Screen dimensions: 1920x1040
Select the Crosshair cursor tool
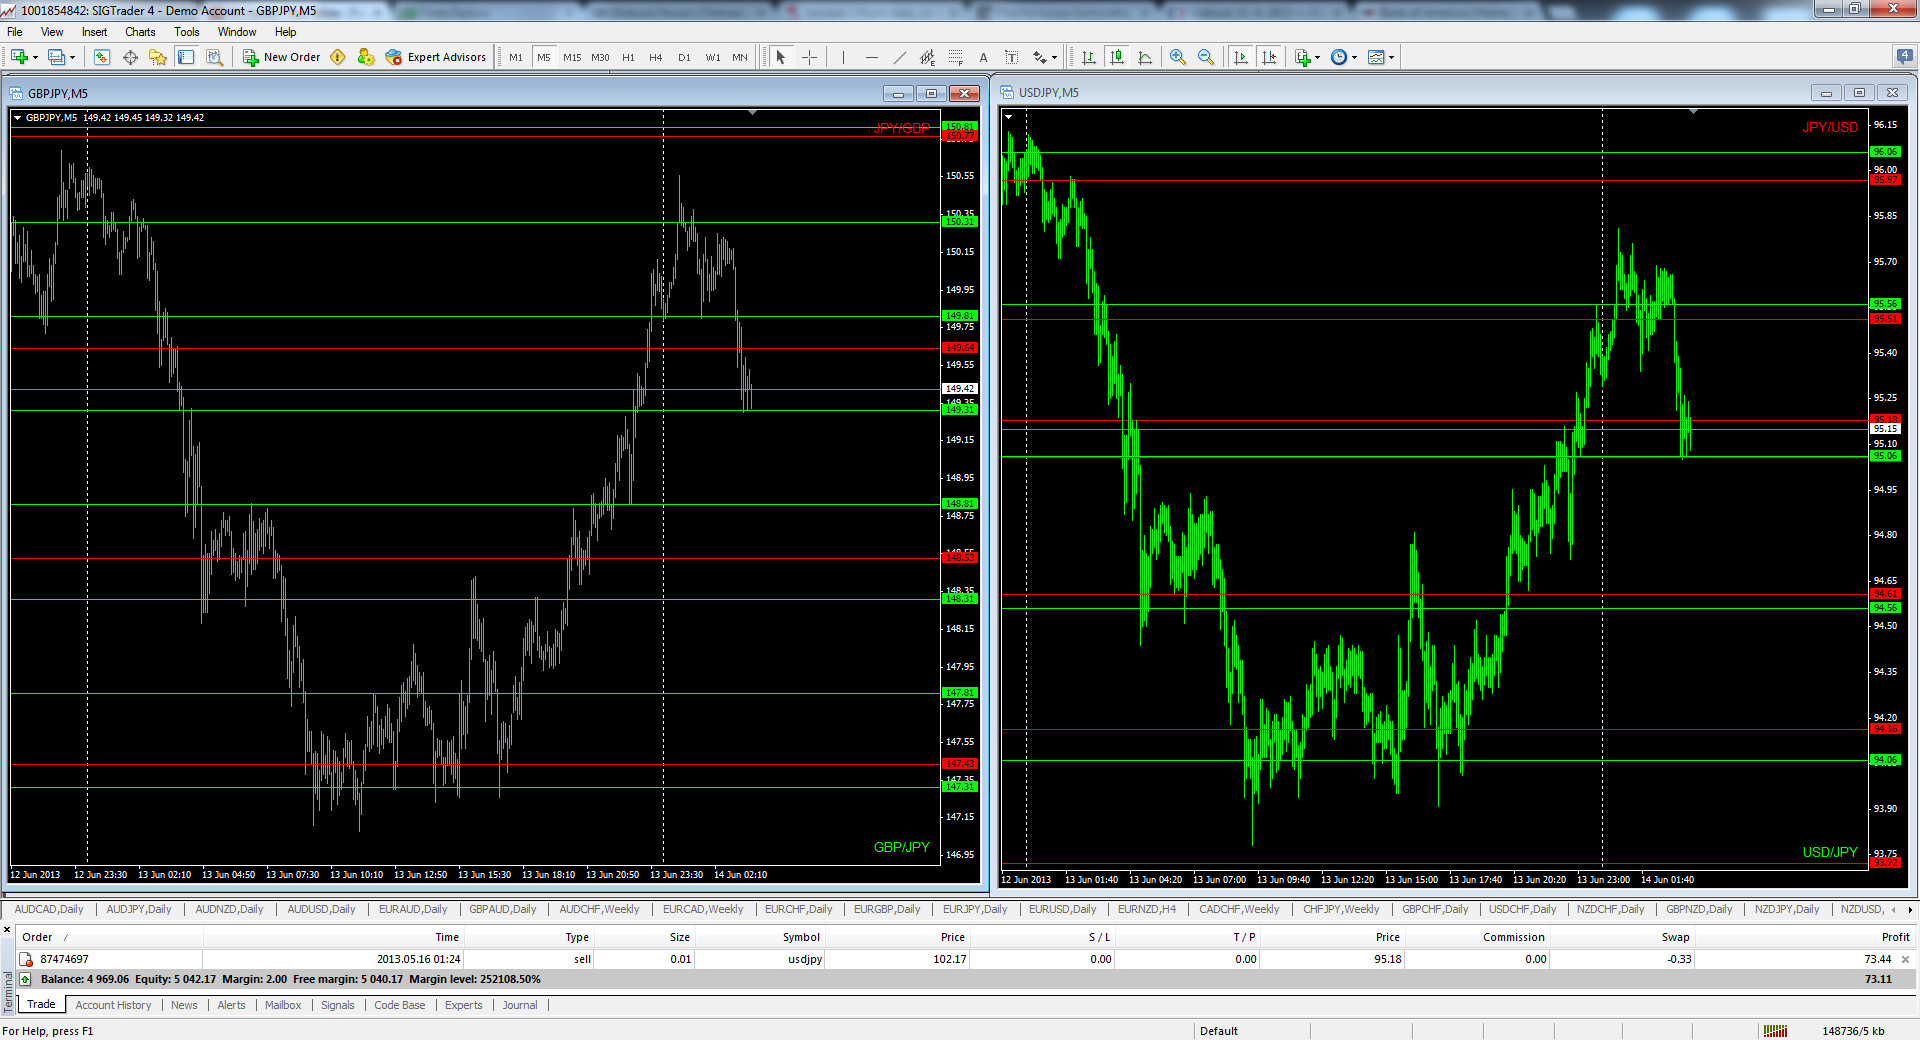tap(809, 57)
